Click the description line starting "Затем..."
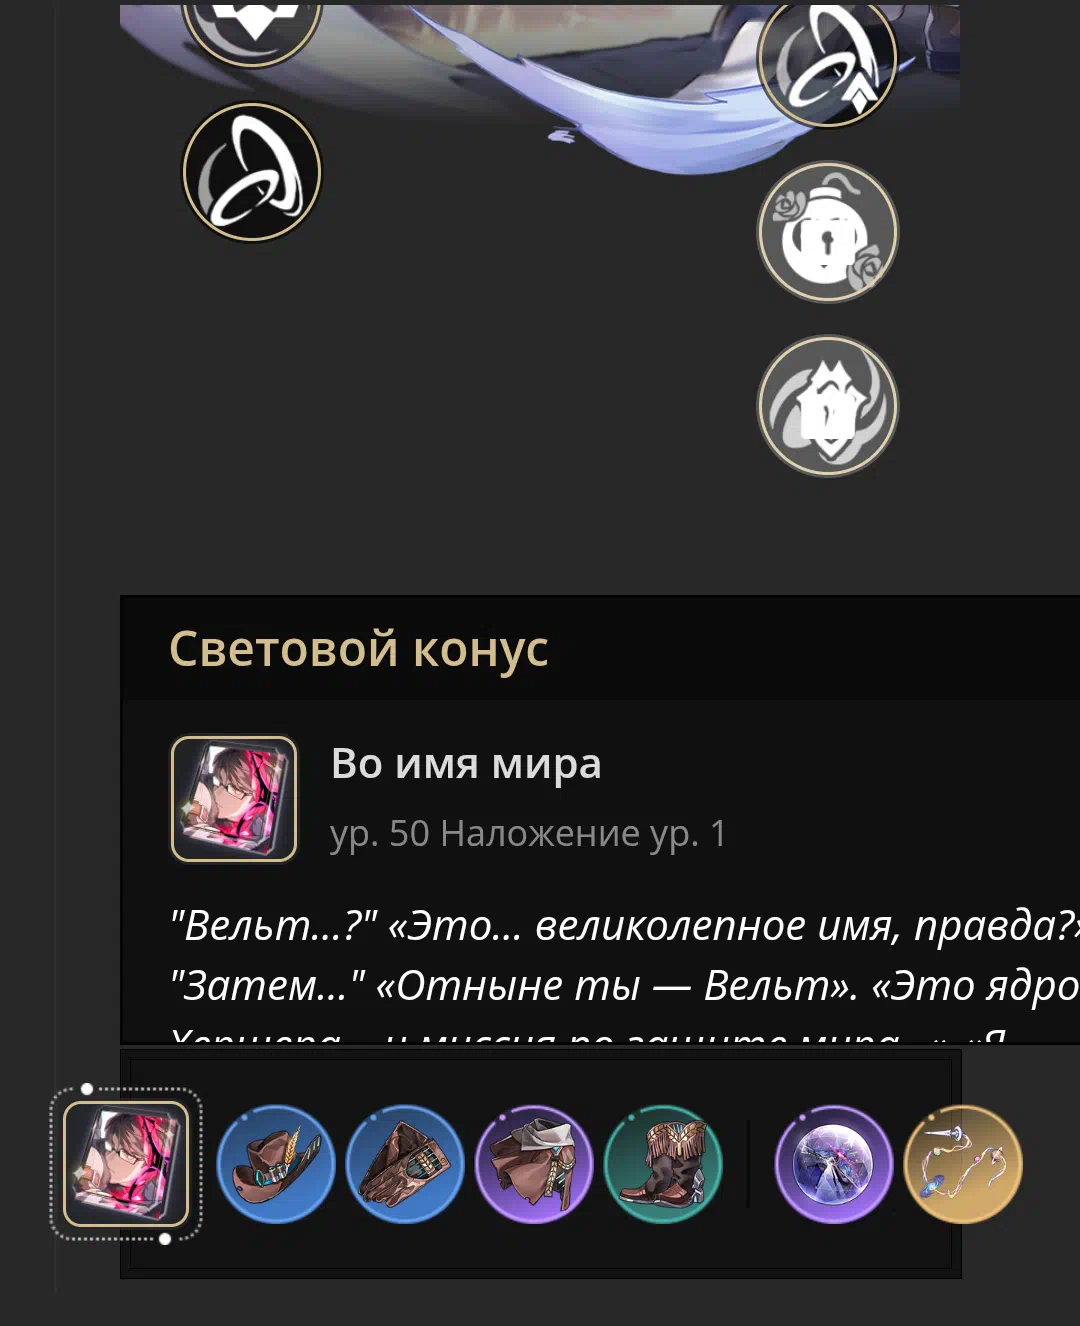The image size is (1080, 1326). pyautogui.click(x=625, y=986)
